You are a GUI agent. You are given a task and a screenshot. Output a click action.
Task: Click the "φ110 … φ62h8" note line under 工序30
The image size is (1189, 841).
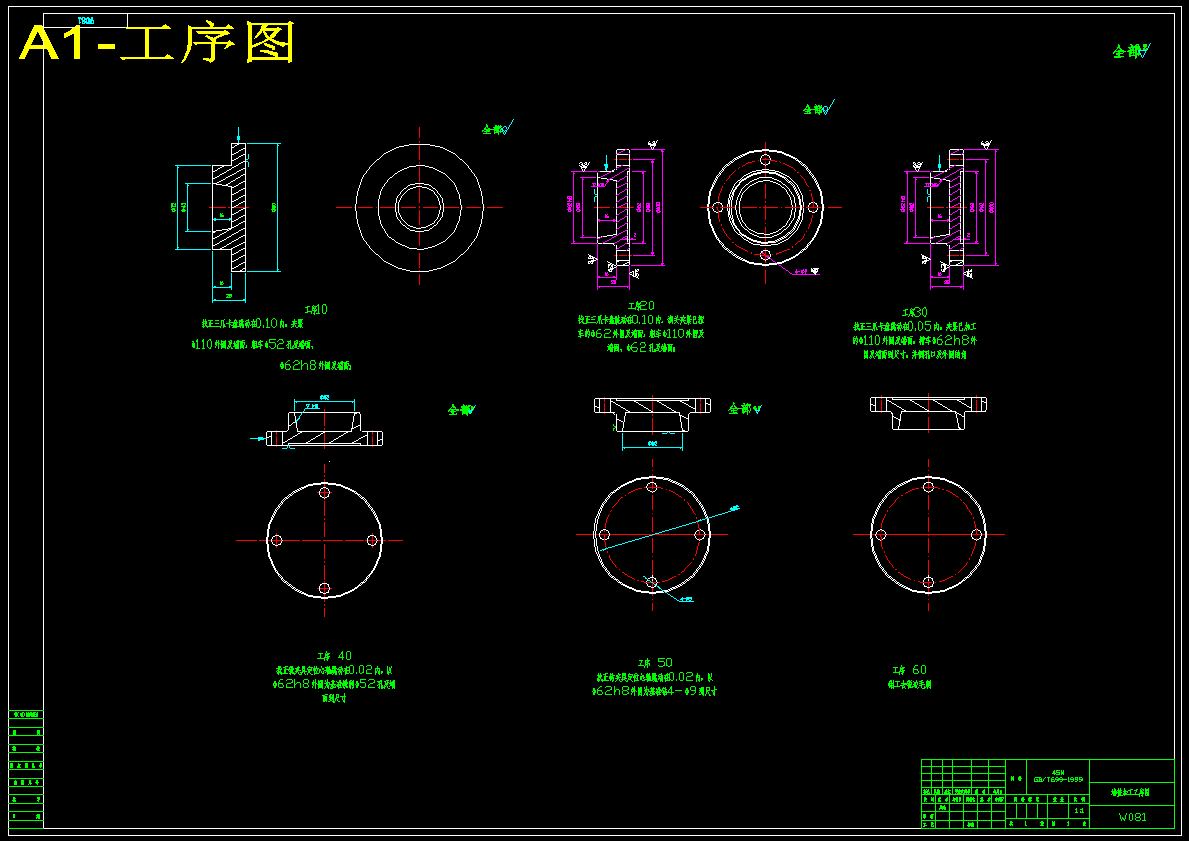tap(914, 340)
